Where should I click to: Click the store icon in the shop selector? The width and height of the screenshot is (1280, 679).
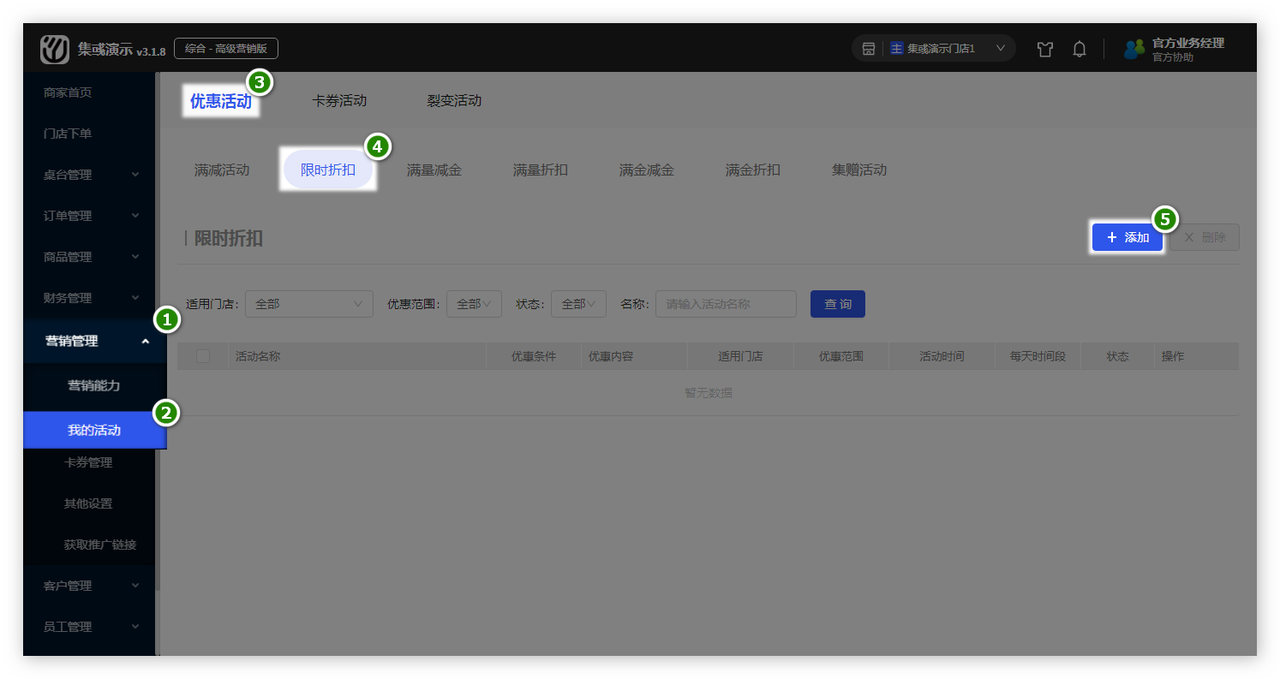point(869,49)
